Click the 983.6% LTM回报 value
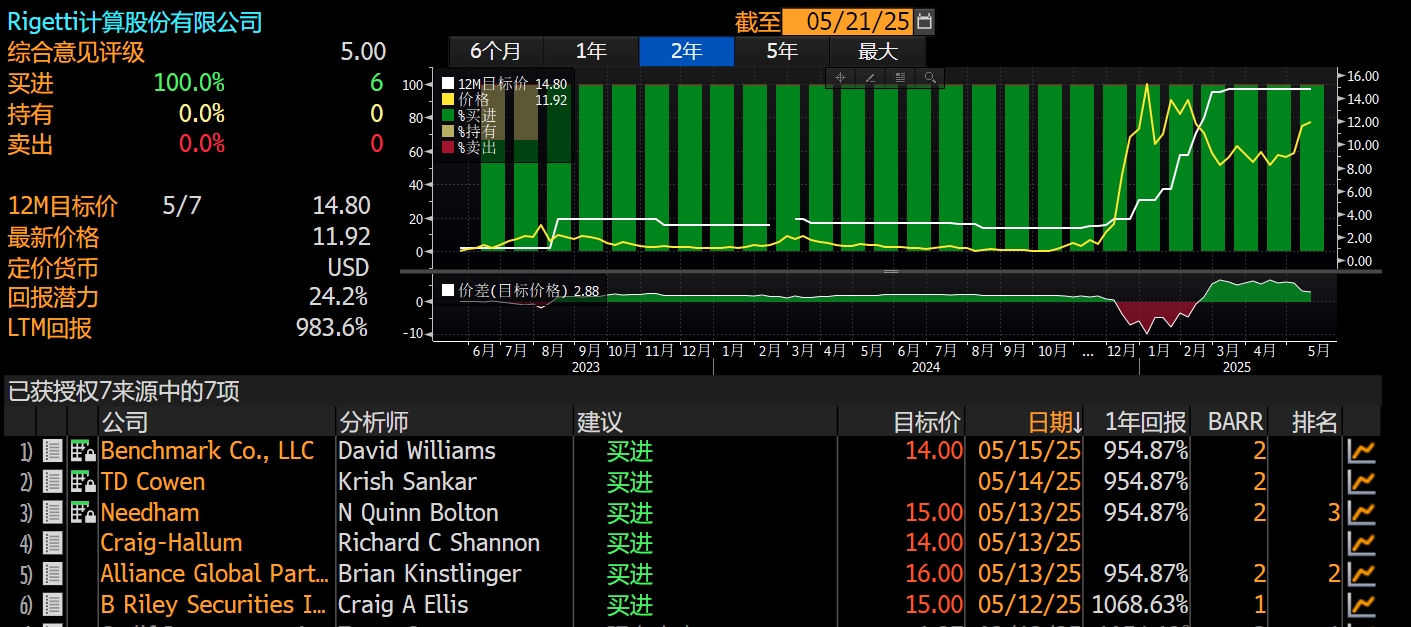This screenshot has height=627, width=1411. (x=332, y=328)
